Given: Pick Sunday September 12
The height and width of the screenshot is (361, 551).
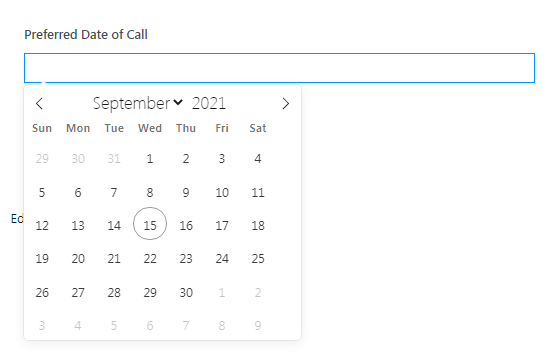Looking at the screenshot, I should (42, 225).
